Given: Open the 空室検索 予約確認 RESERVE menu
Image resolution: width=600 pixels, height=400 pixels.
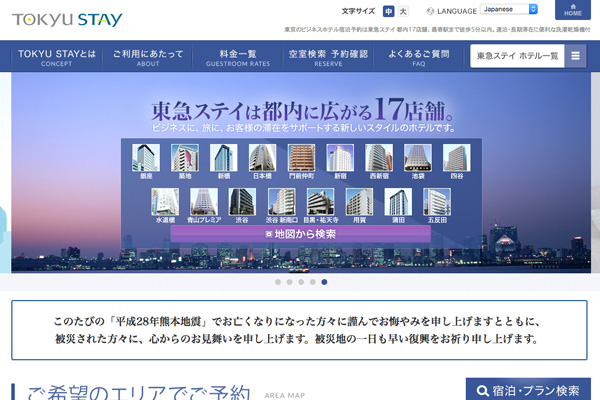Looking at the screenshot, I should click(328, 57).
